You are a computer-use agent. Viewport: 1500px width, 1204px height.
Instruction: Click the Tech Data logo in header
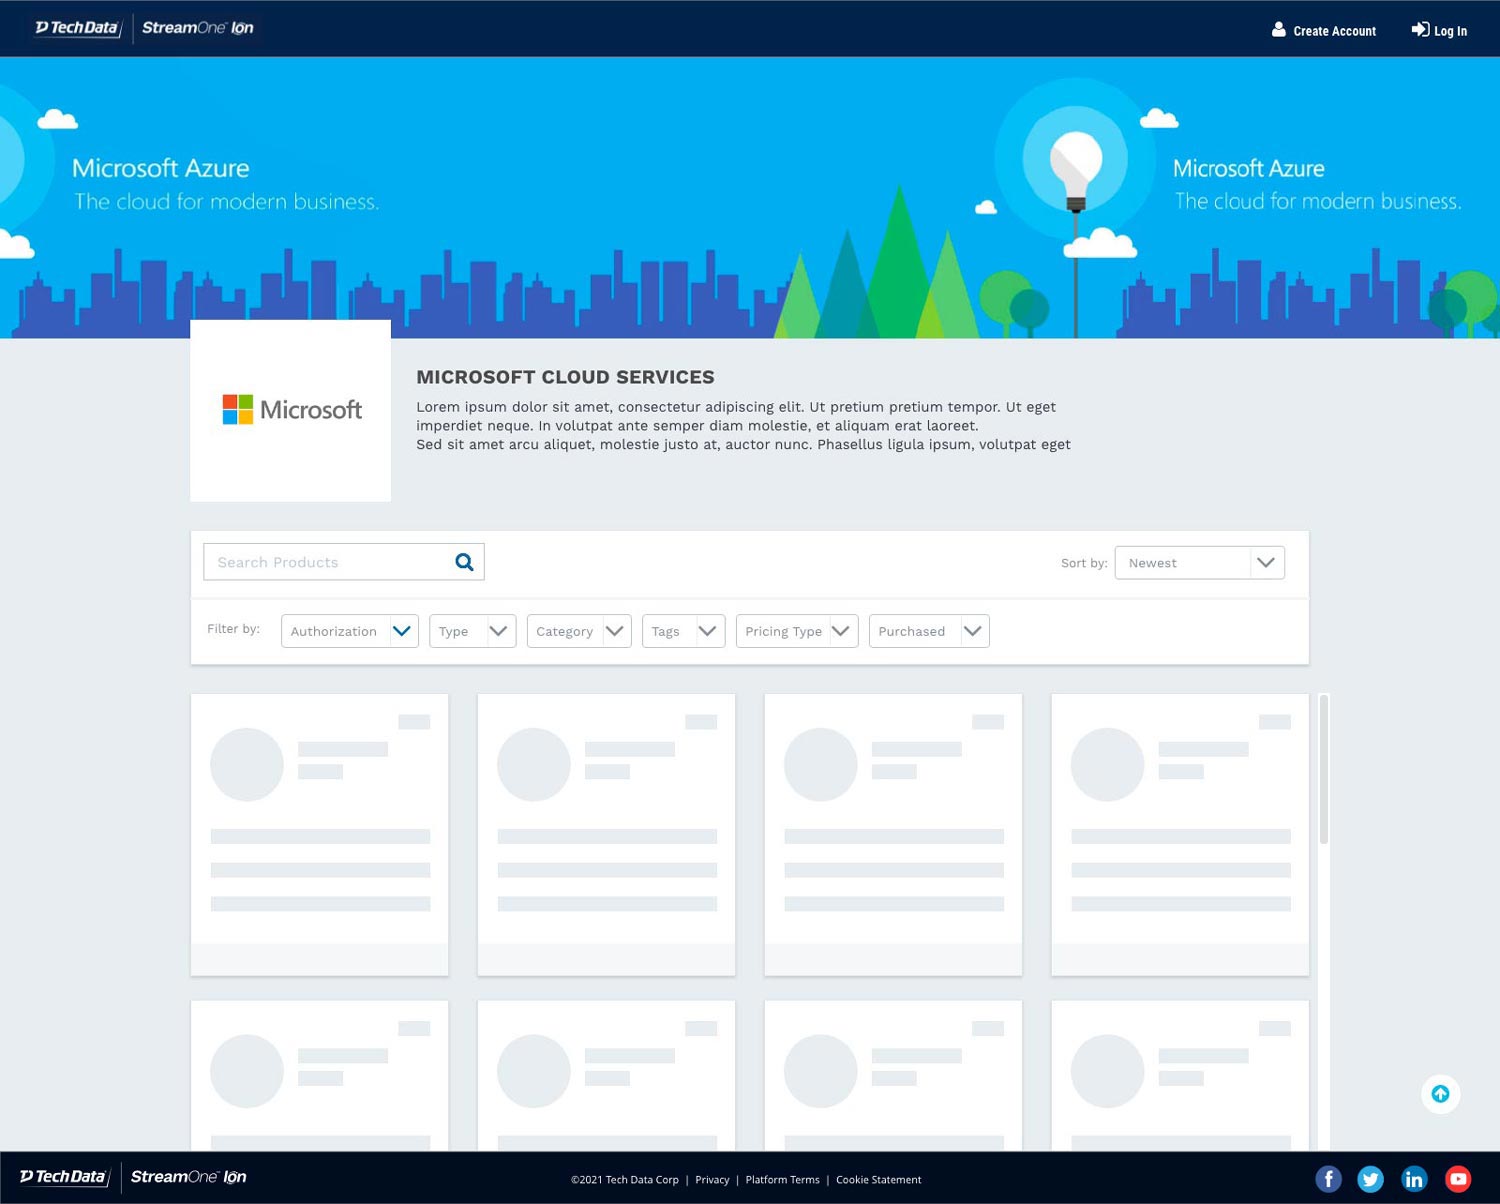[77, 28]
